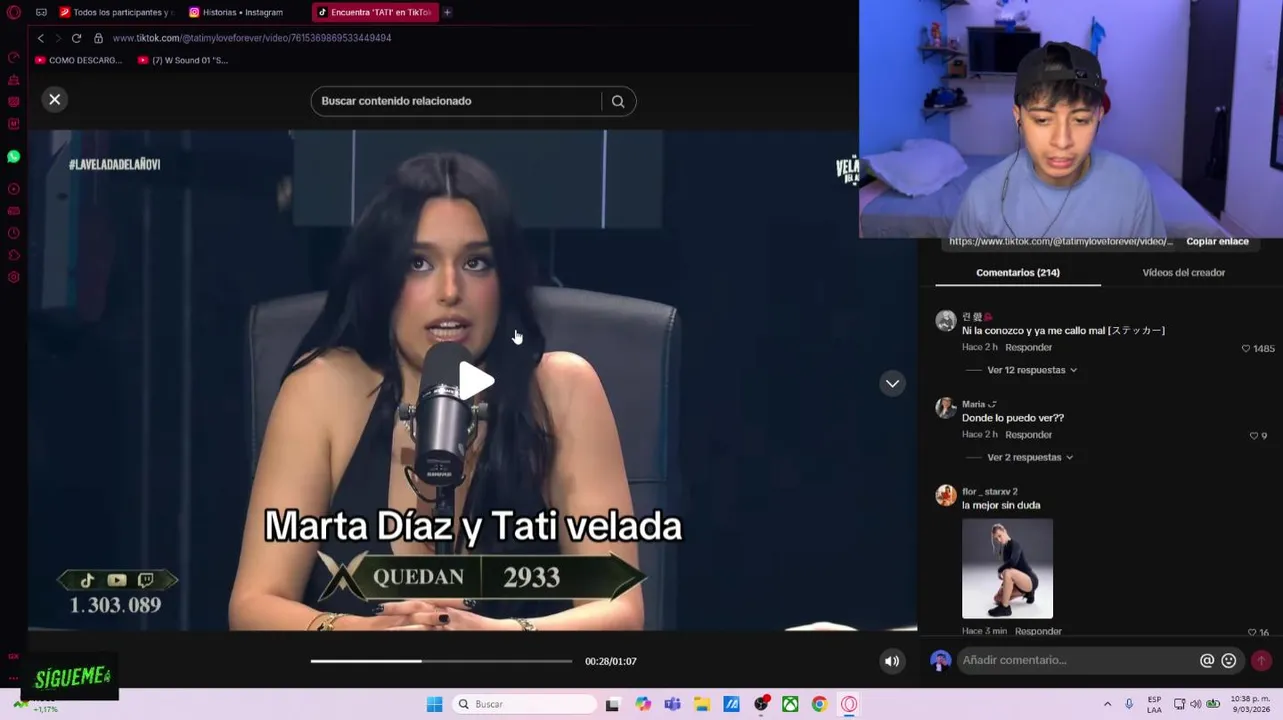Go to next video with down arrow
The image size is (1283, 720).
pos(892,383)
